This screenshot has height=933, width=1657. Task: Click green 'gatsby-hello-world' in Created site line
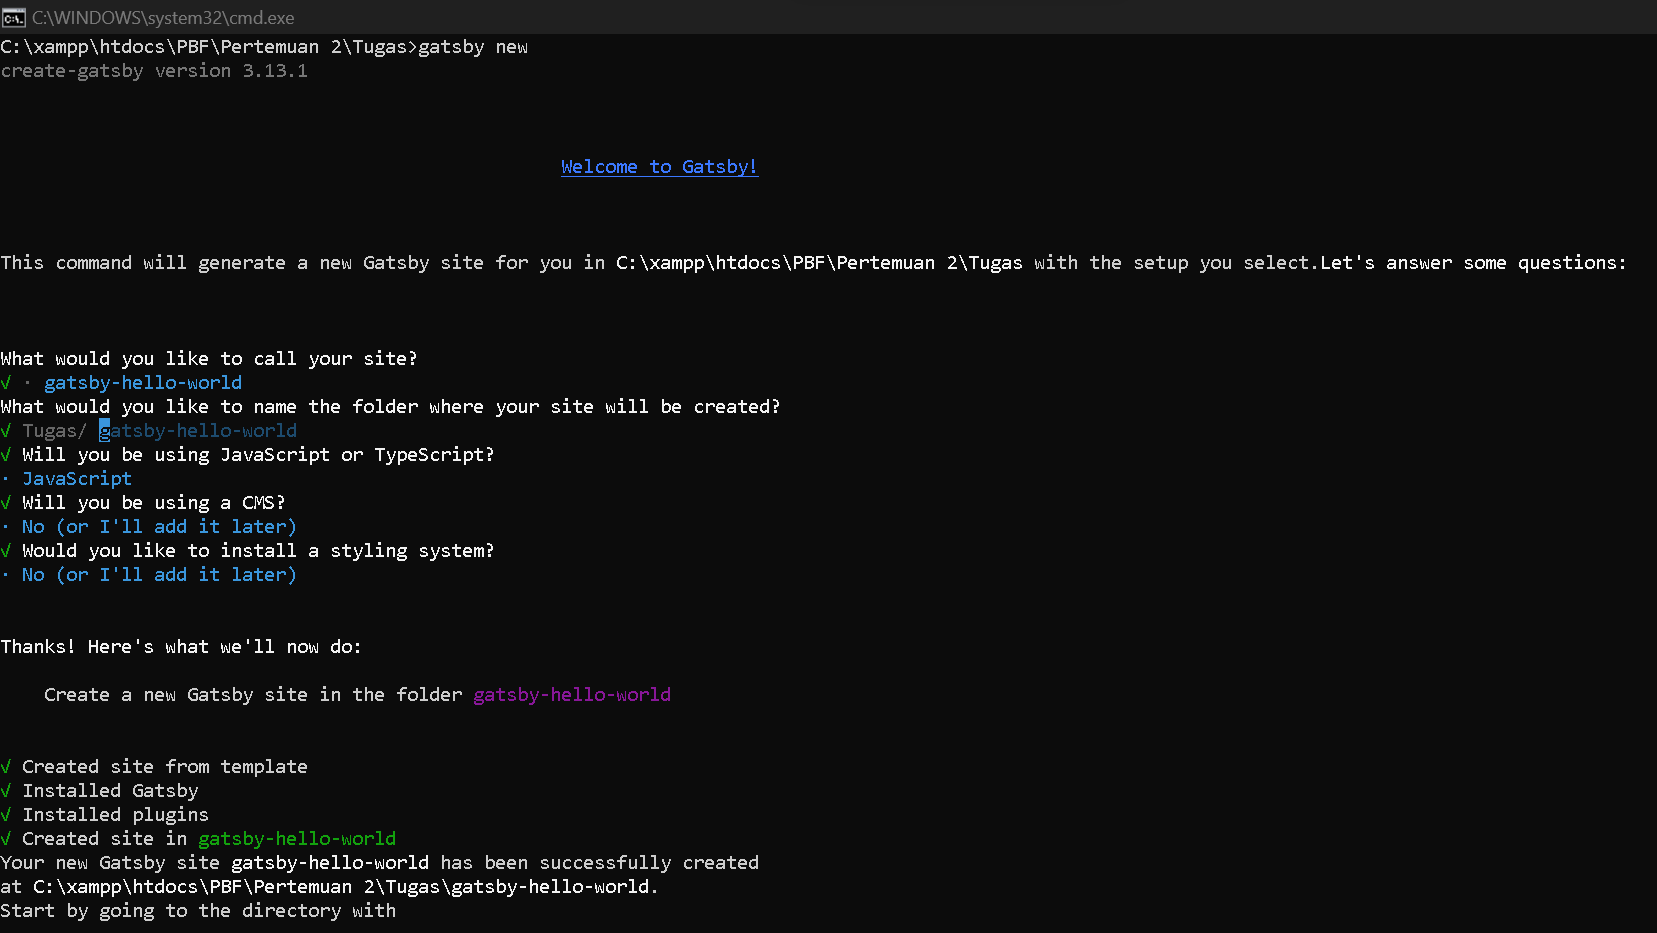297,839
